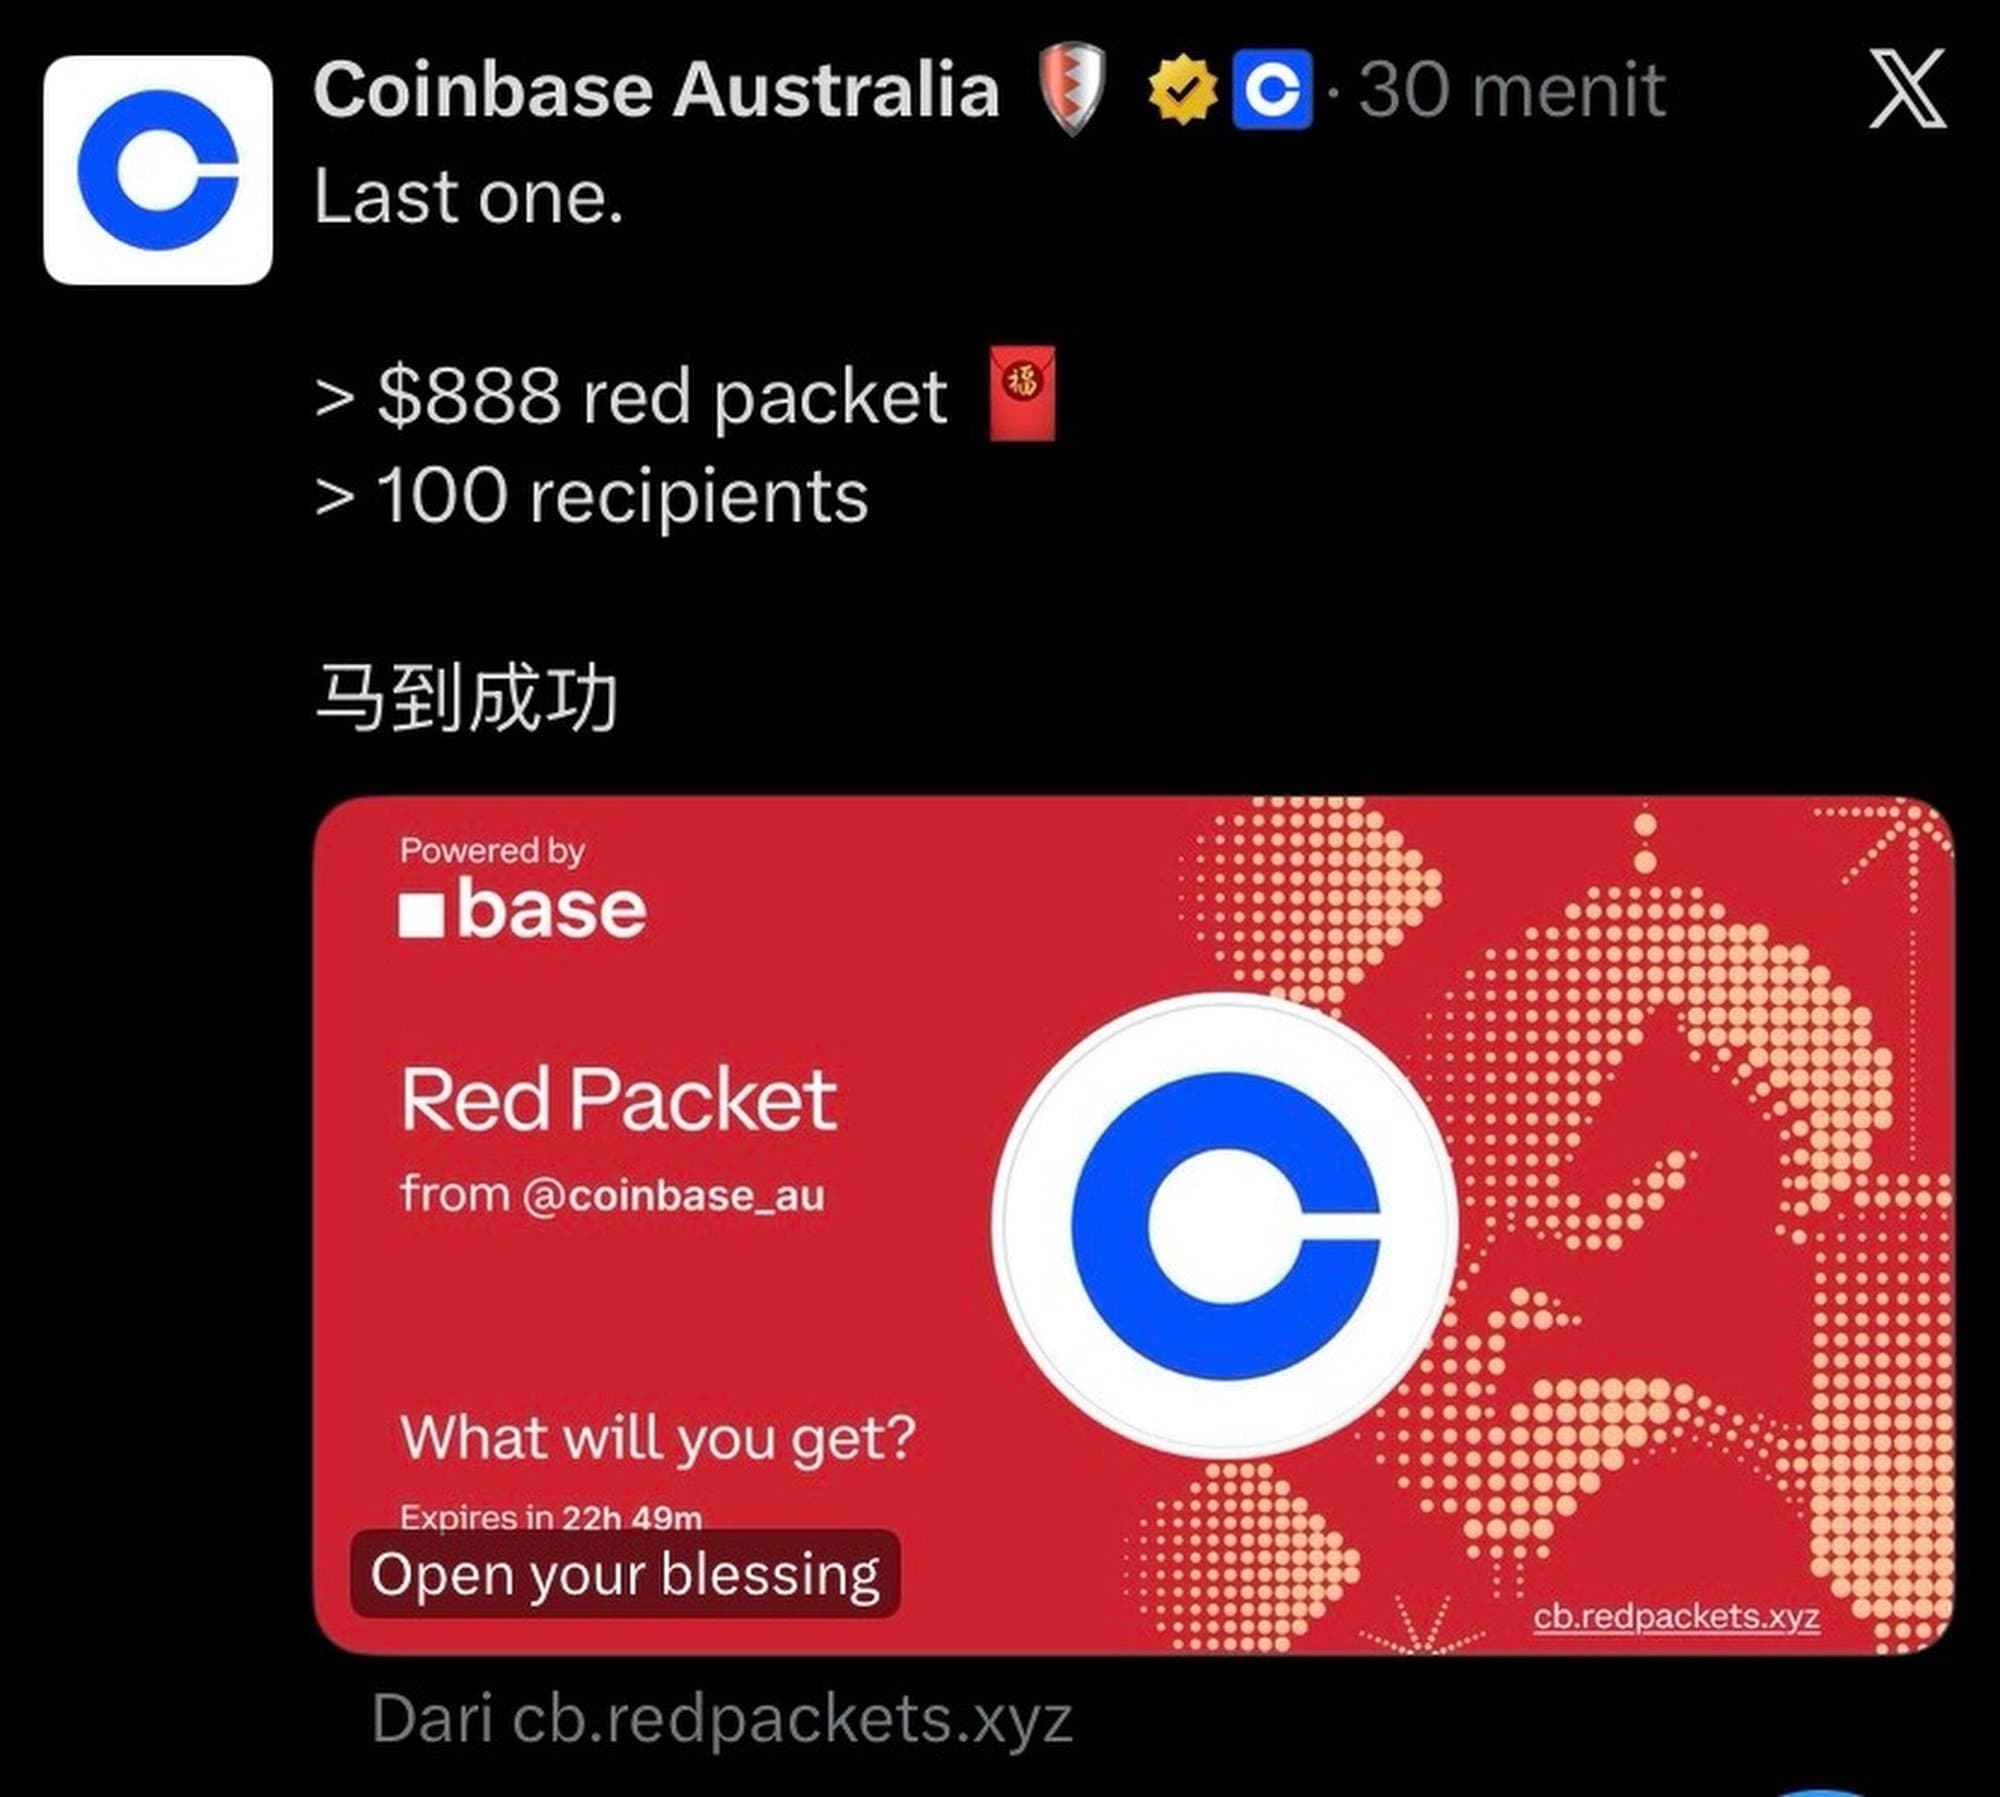Click the Red Packet title text
The height and width of the screenshot is (1797, 2000).
coord(618,1100)
